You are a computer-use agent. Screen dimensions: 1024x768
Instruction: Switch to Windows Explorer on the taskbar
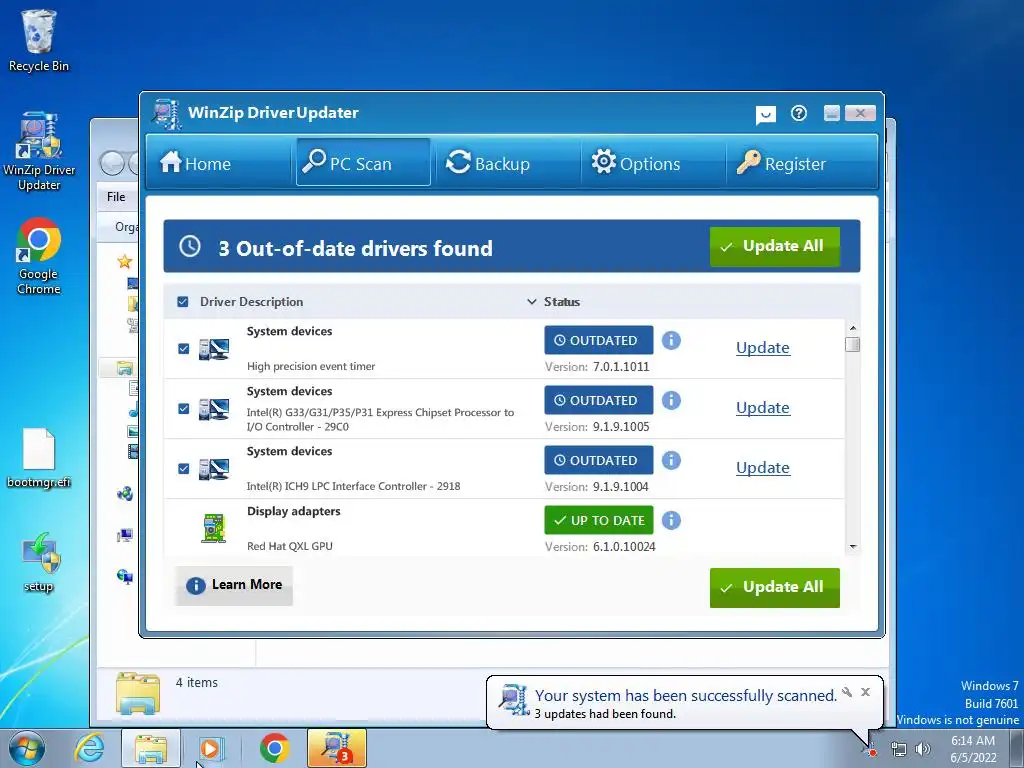[x=151, y=748]
